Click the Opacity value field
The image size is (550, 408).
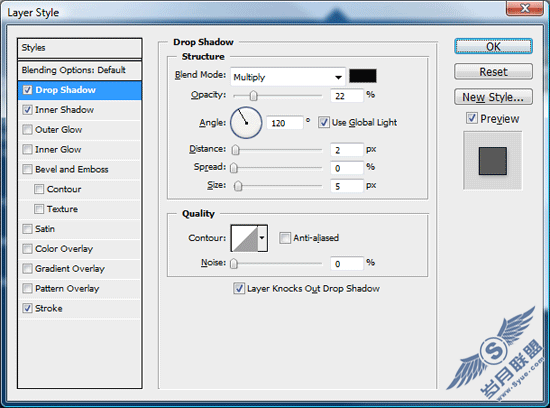click(x=347, y=96)
